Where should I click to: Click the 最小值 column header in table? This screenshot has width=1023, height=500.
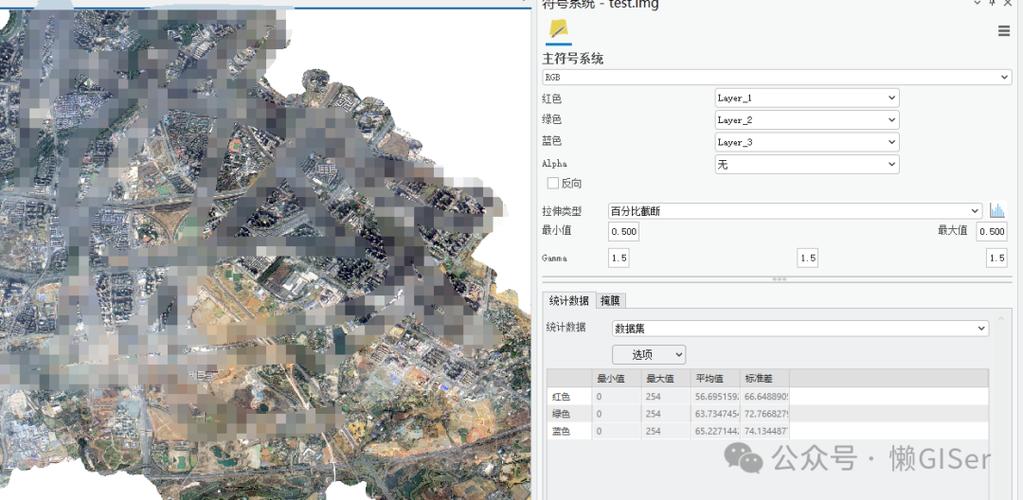click(x=617, y=378)
